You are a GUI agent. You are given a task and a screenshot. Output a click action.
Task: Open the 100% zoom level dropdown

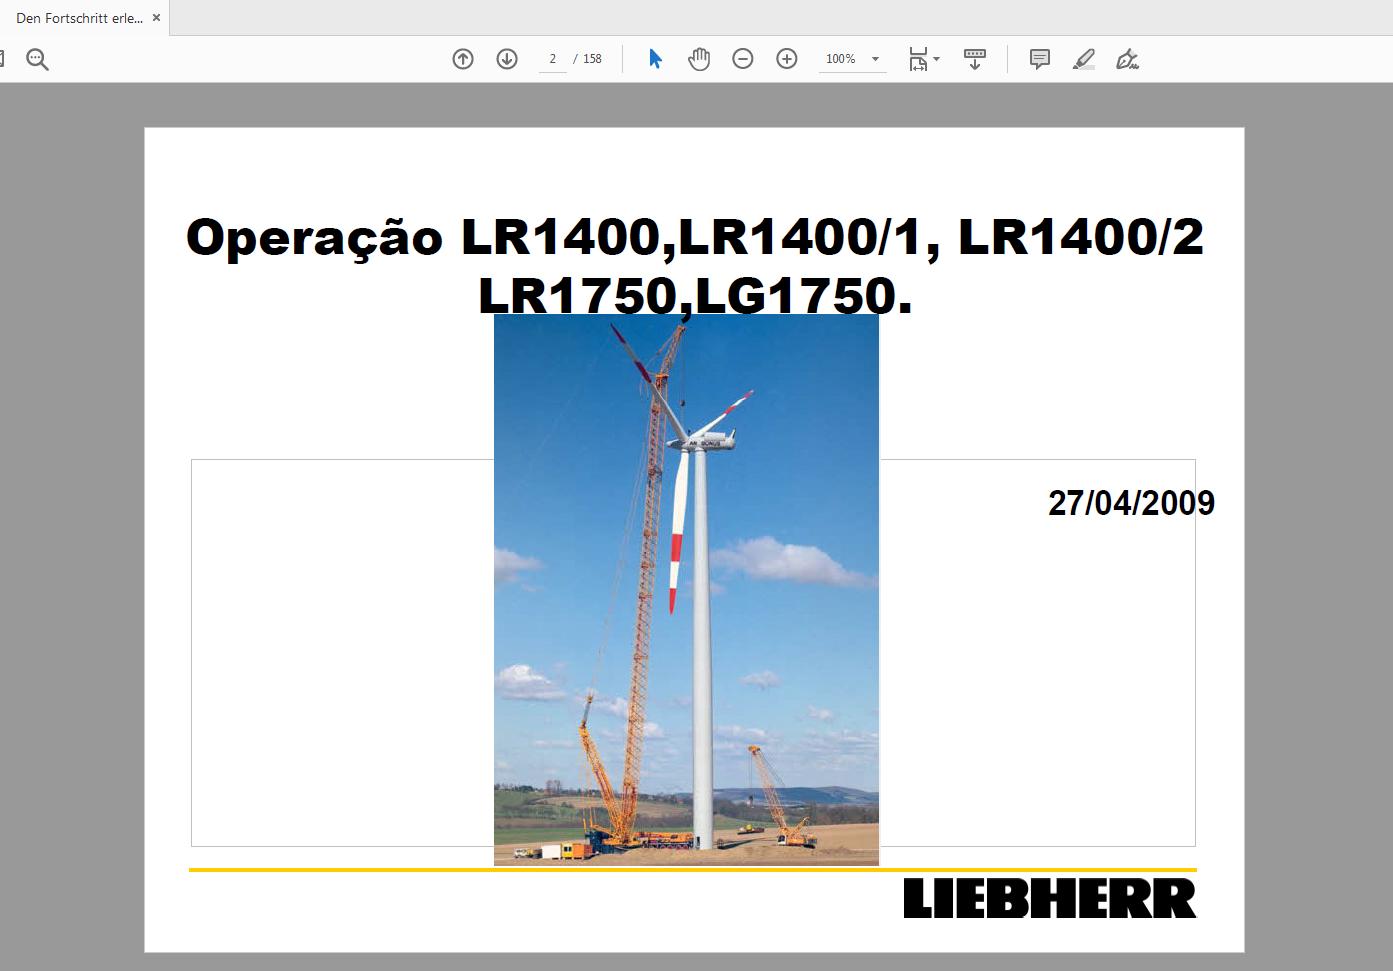852,59
